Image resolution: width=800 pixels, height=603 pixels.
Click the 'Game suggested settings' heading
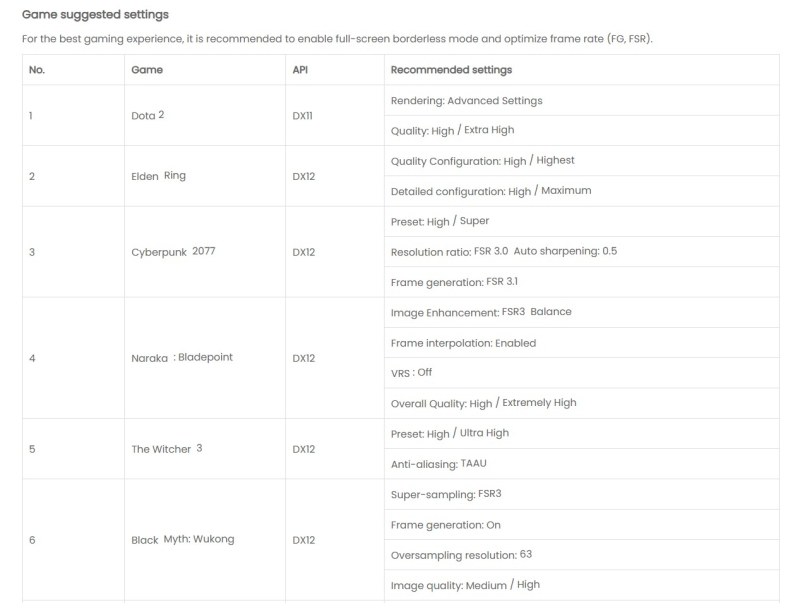click(x=95, y=14)
